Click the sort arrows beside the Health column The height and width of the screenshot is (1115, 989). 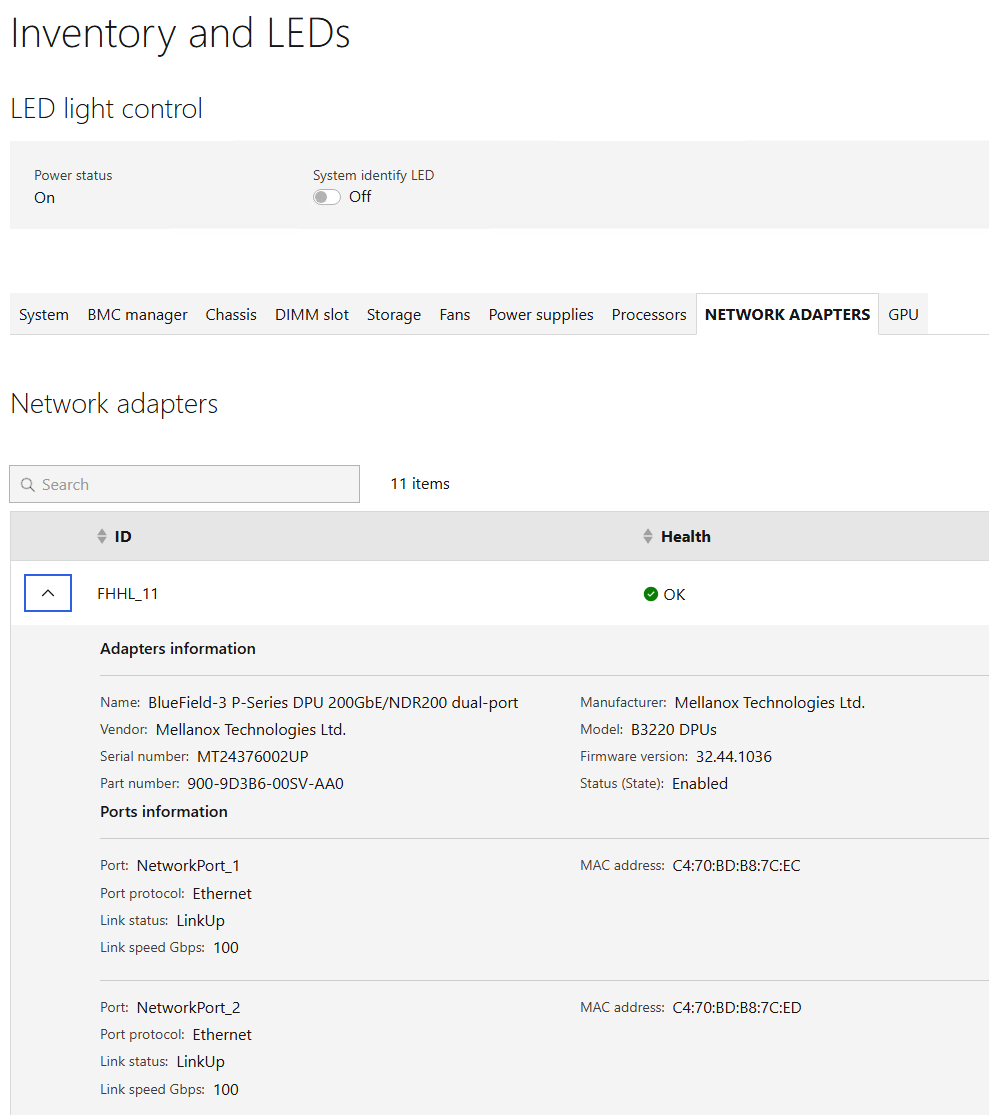(x=648, y=536)
